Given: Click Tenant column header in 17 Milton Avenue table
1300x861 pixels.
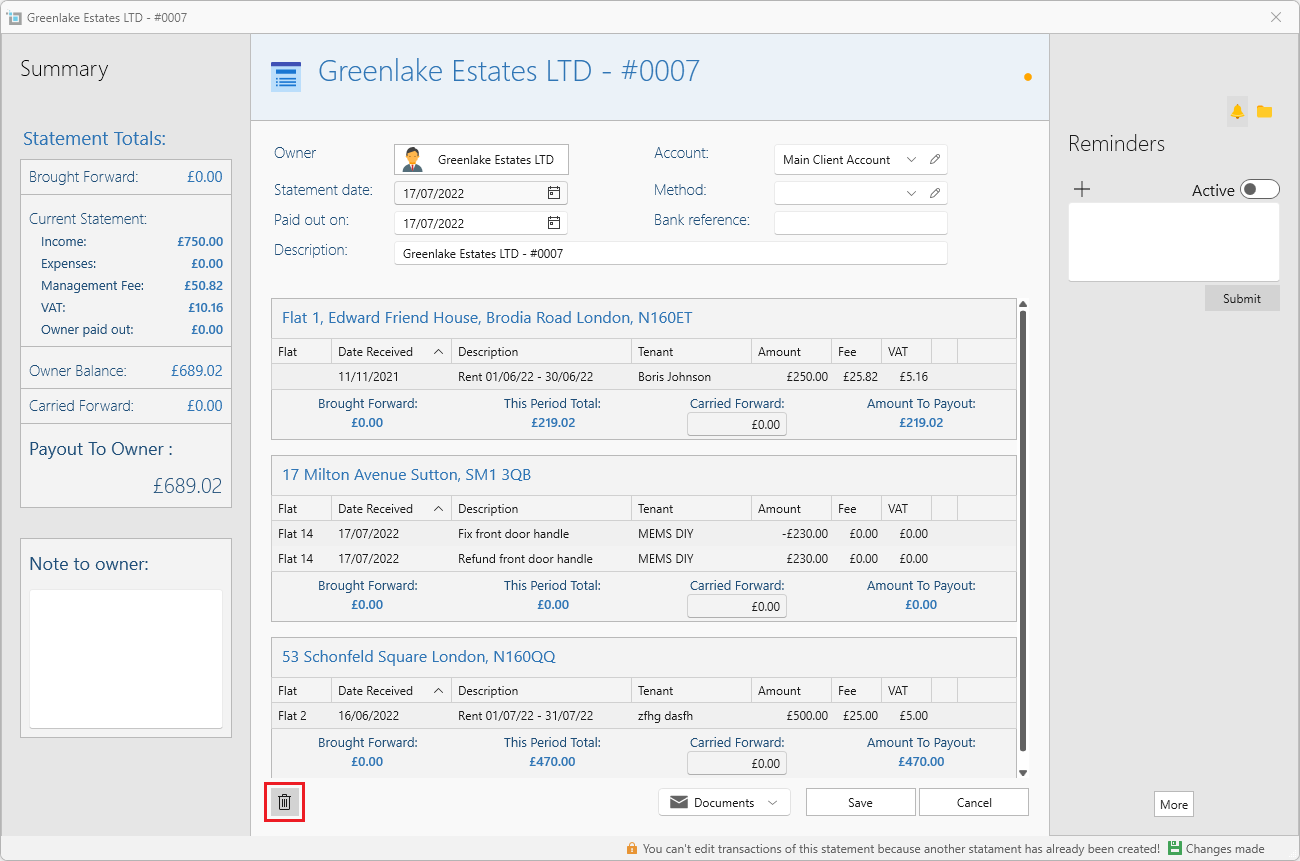Looking at the screenshot, I should 691,508.
